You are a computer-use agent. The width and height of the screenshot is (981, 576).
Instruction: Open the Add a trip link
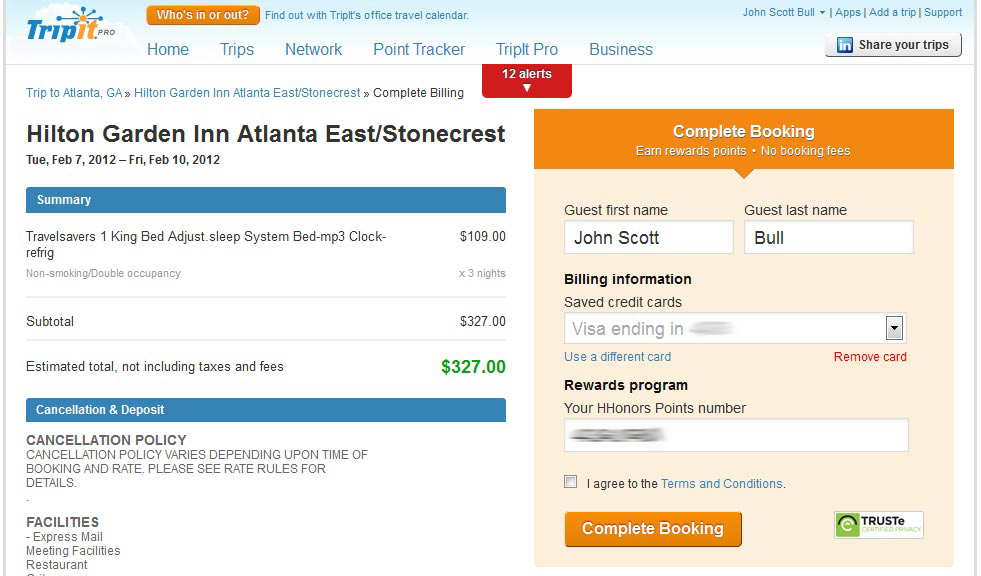(x=892, y=13)
